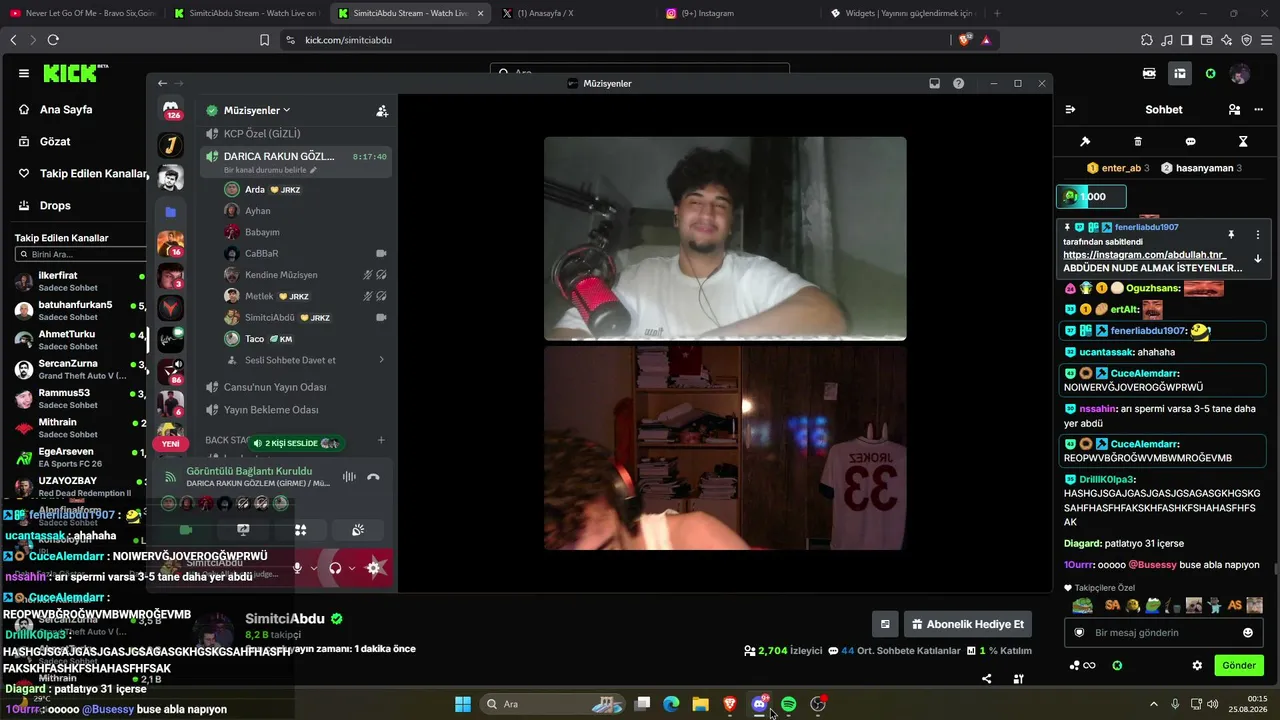This screenshot has width=1280, height=720.
Task: Collapse the Kick chat panel
Action: coord(1070,110)
